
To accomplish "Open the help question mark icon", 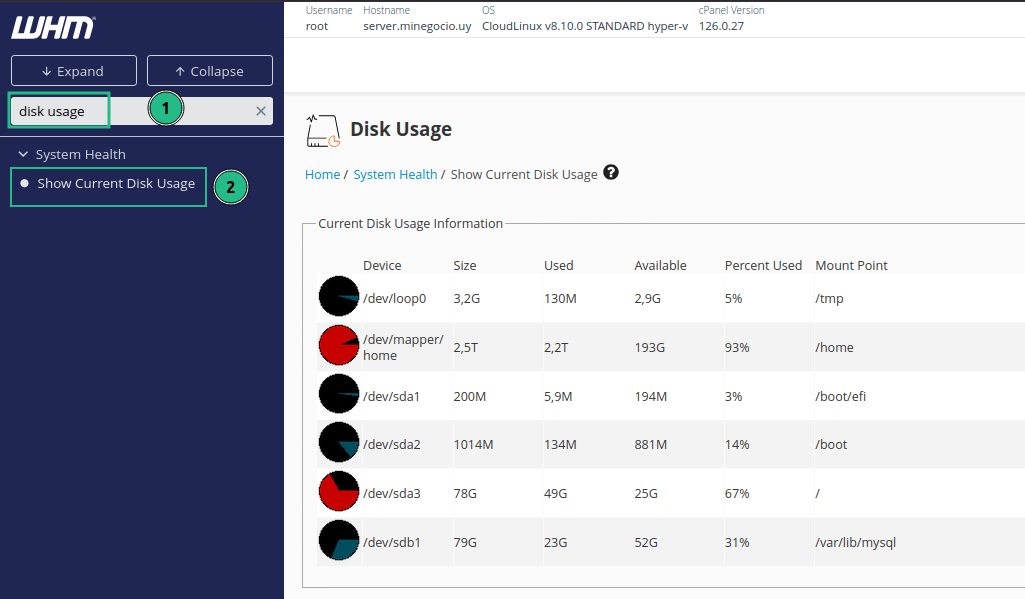I will [x=611, y=173].
